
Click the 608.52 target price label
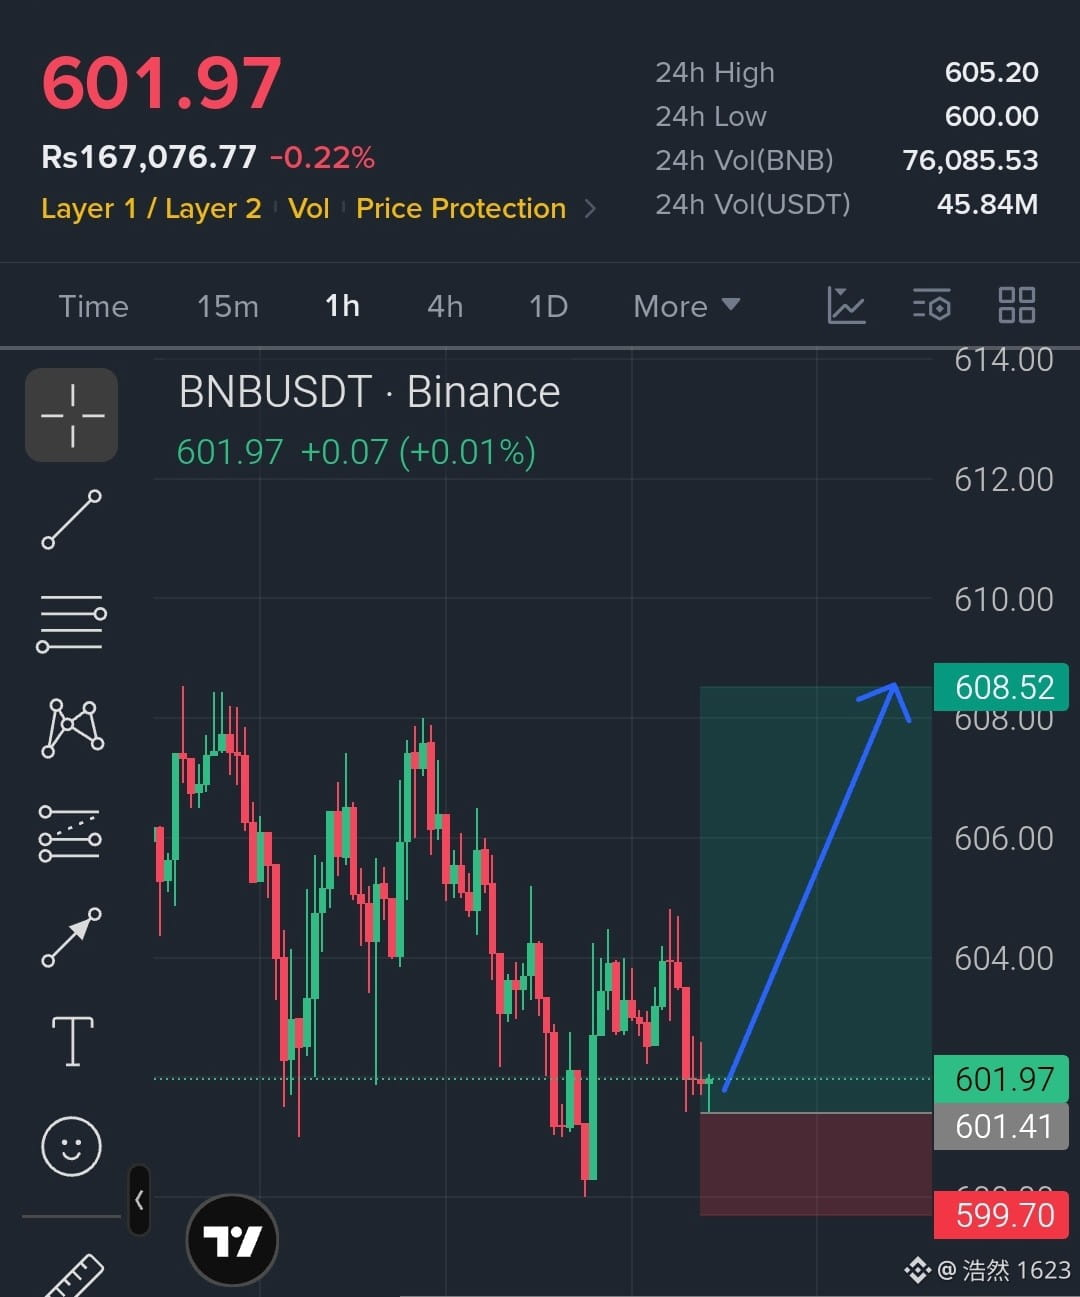coord(1001,687)
